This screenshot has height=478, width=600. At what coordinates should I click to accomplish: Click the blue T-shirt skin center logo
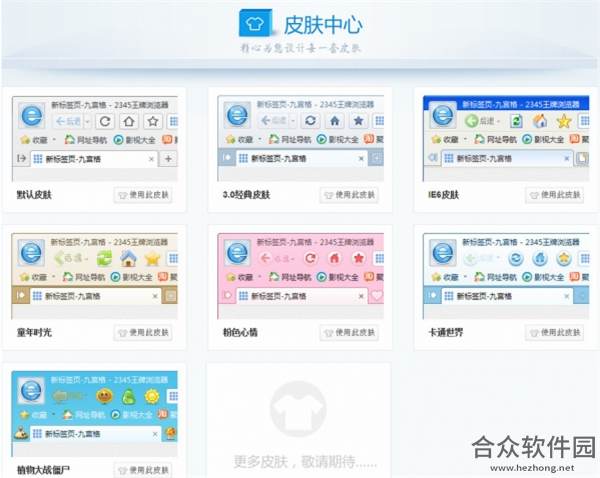(x=256, y=23)
